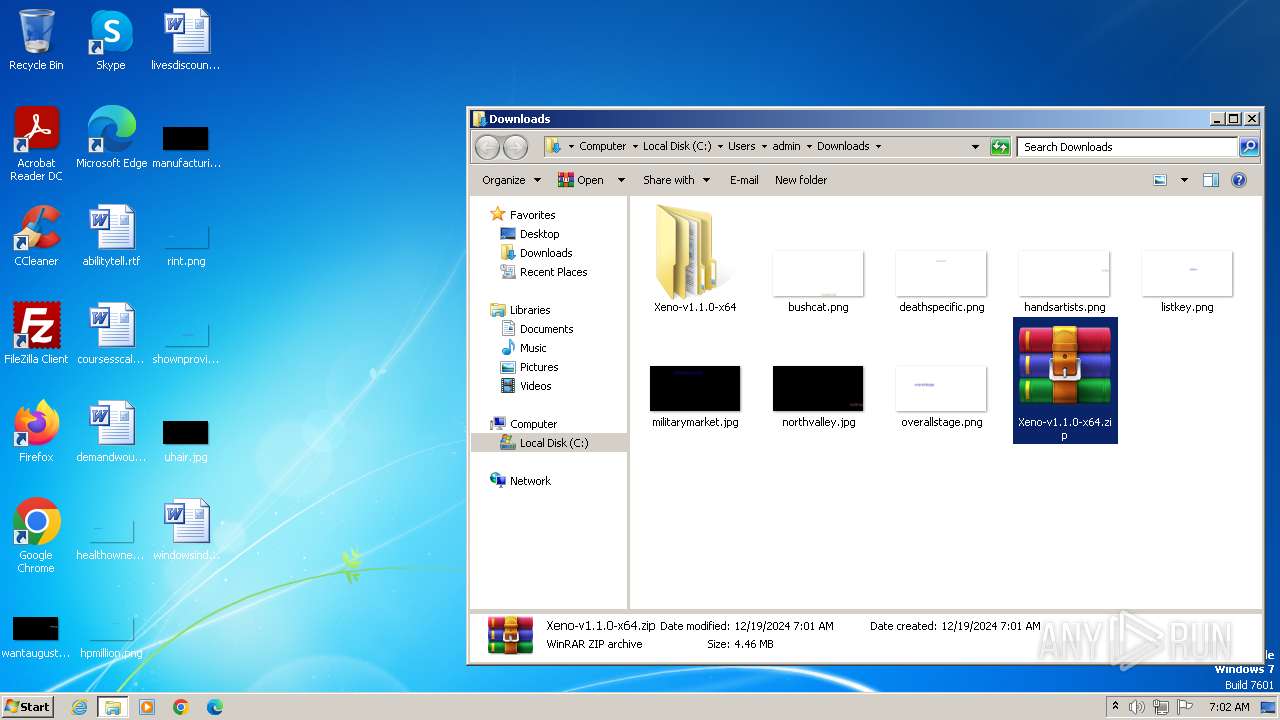
Task: Open Acrobat Reader DC shortcut
Action: coord(36,143)
